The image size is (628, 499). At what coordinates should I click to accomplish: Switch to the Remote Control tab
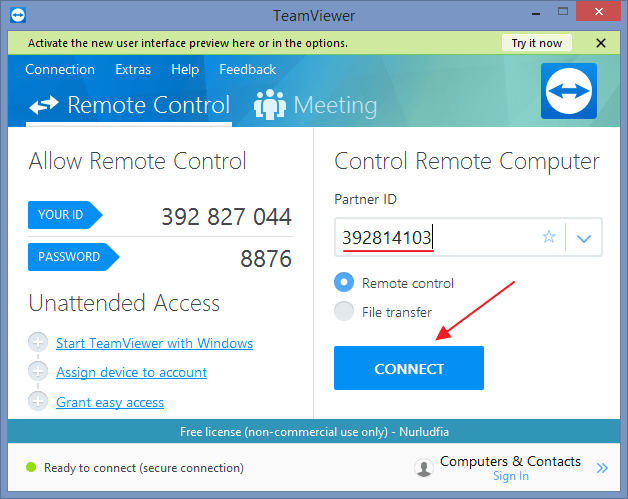coord(129,105)
